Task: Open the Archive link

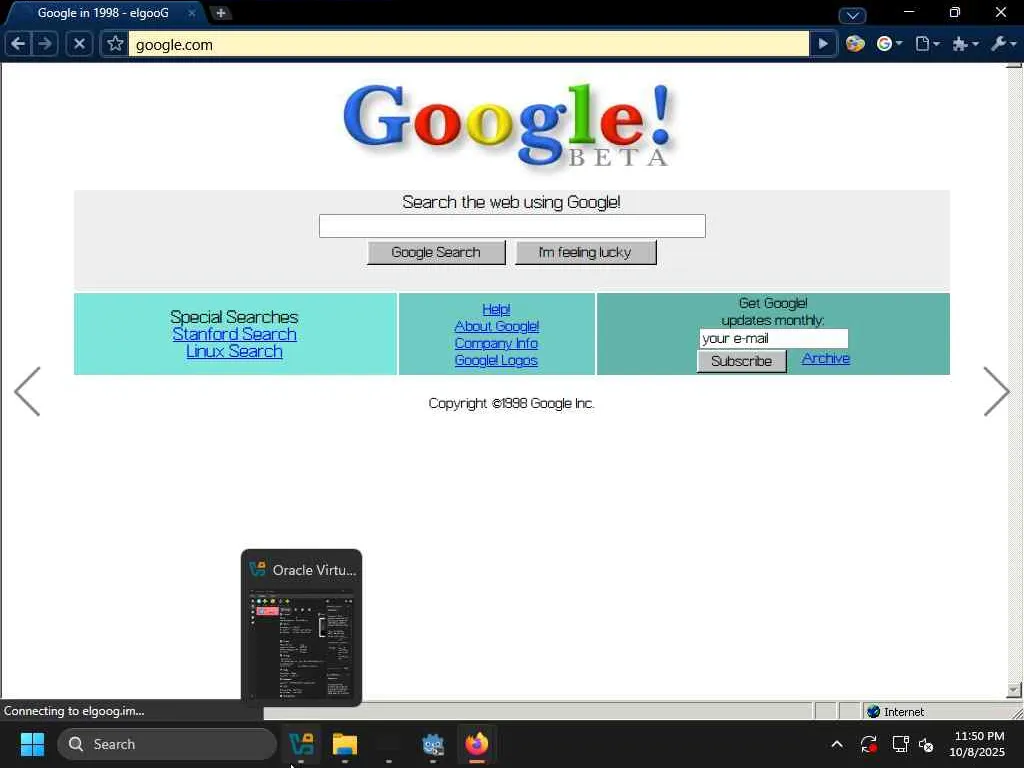Action: pyautogui.click(x=825, y=359)
